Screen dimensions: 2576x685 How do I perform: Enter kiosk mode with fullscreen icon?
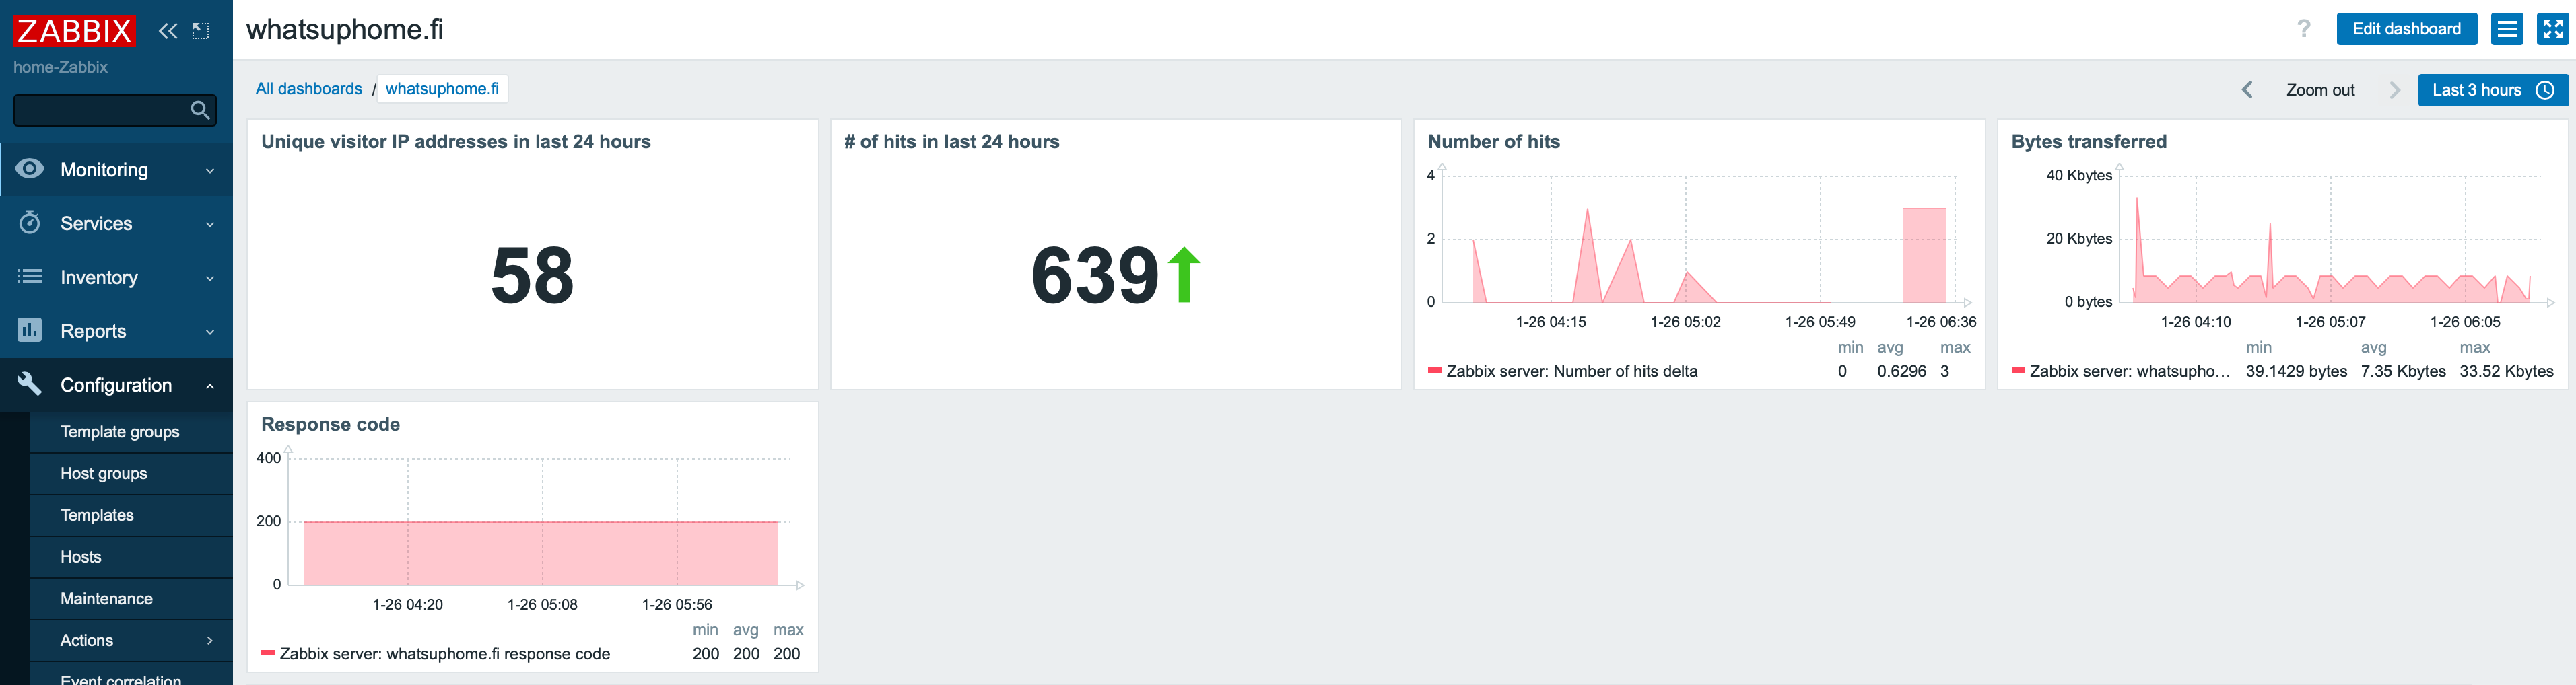2552,29
